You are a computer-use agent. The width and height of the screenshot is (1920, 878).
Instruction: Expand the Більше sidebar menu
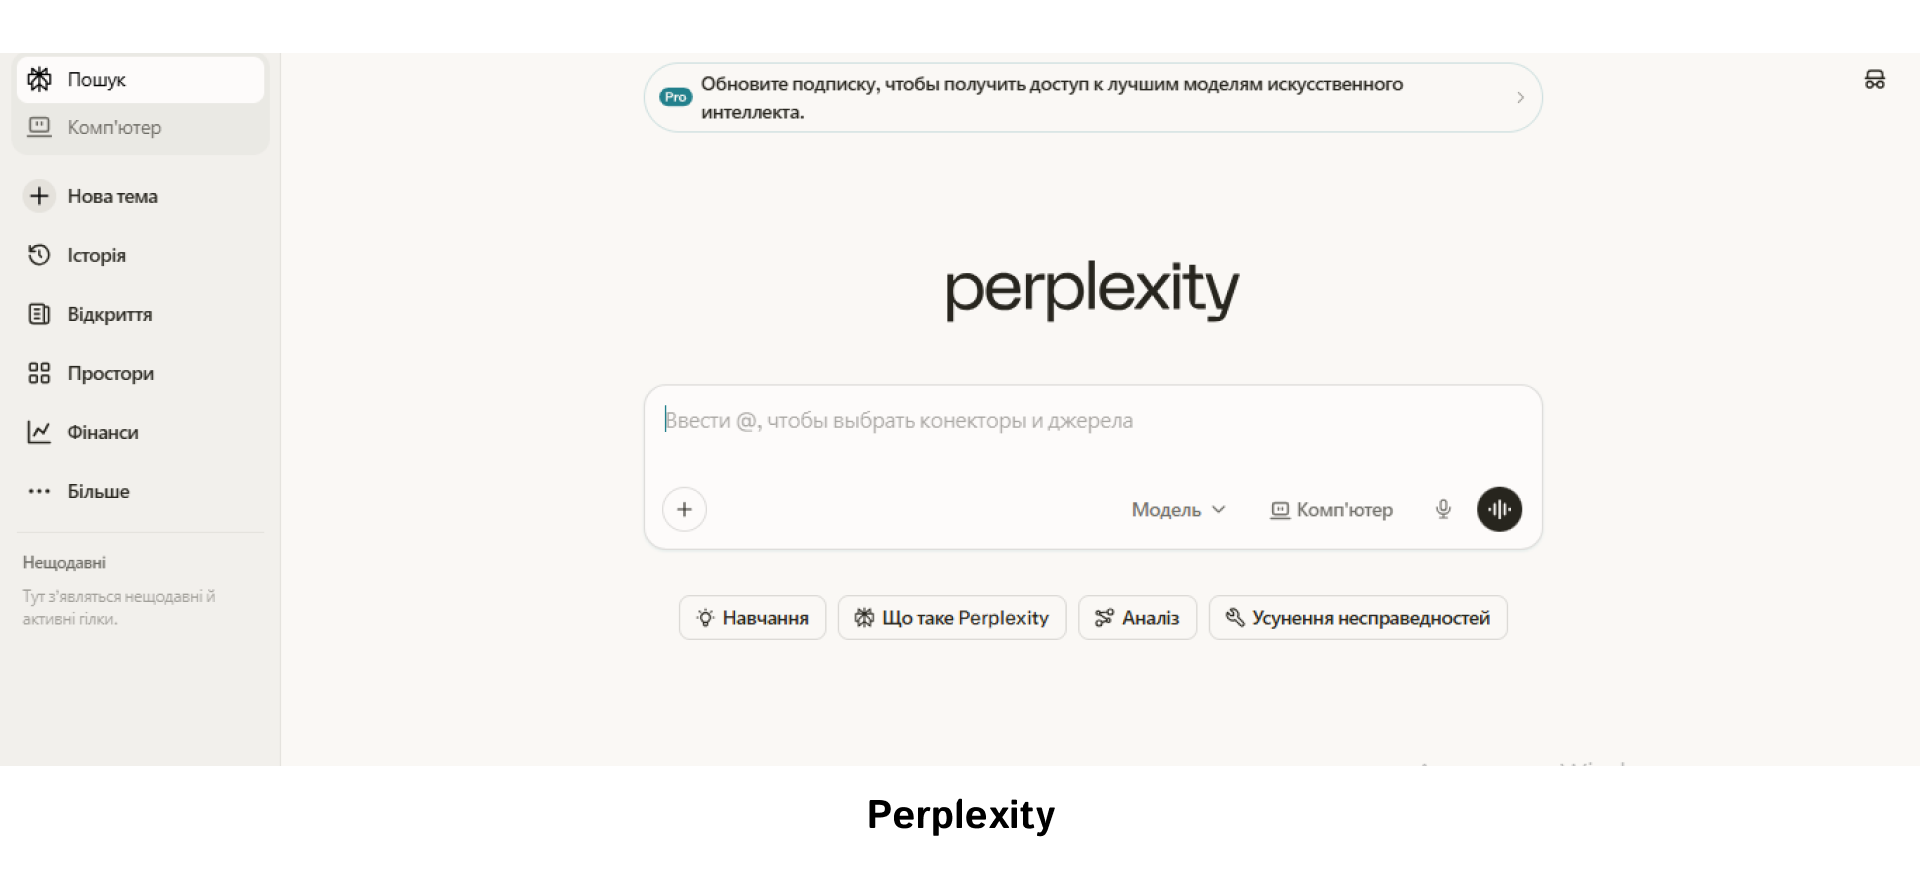[97, 491]
